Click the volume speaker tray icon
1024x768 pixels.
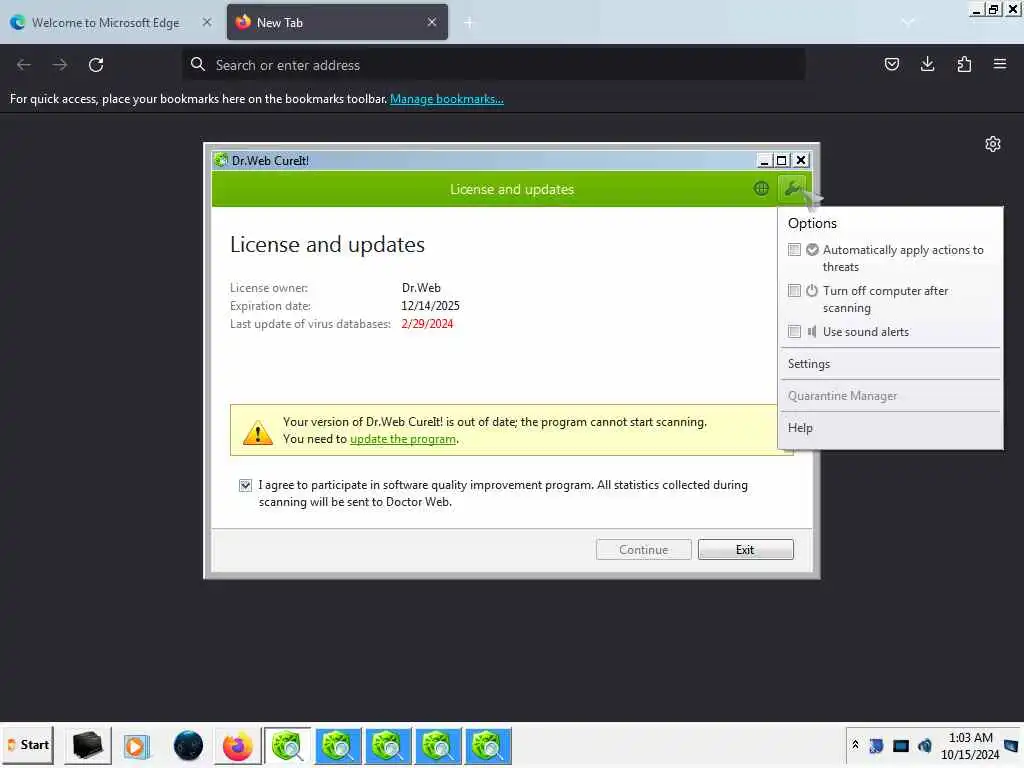925,746
